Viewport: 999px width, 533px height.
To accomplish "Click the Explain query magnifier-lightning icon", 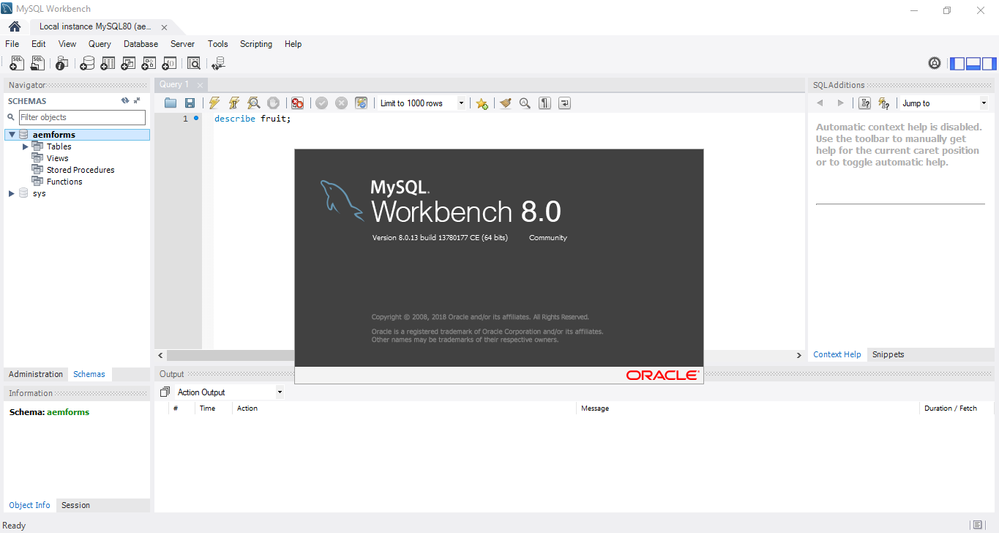I will pyautogui.click(x=254, y=103).
